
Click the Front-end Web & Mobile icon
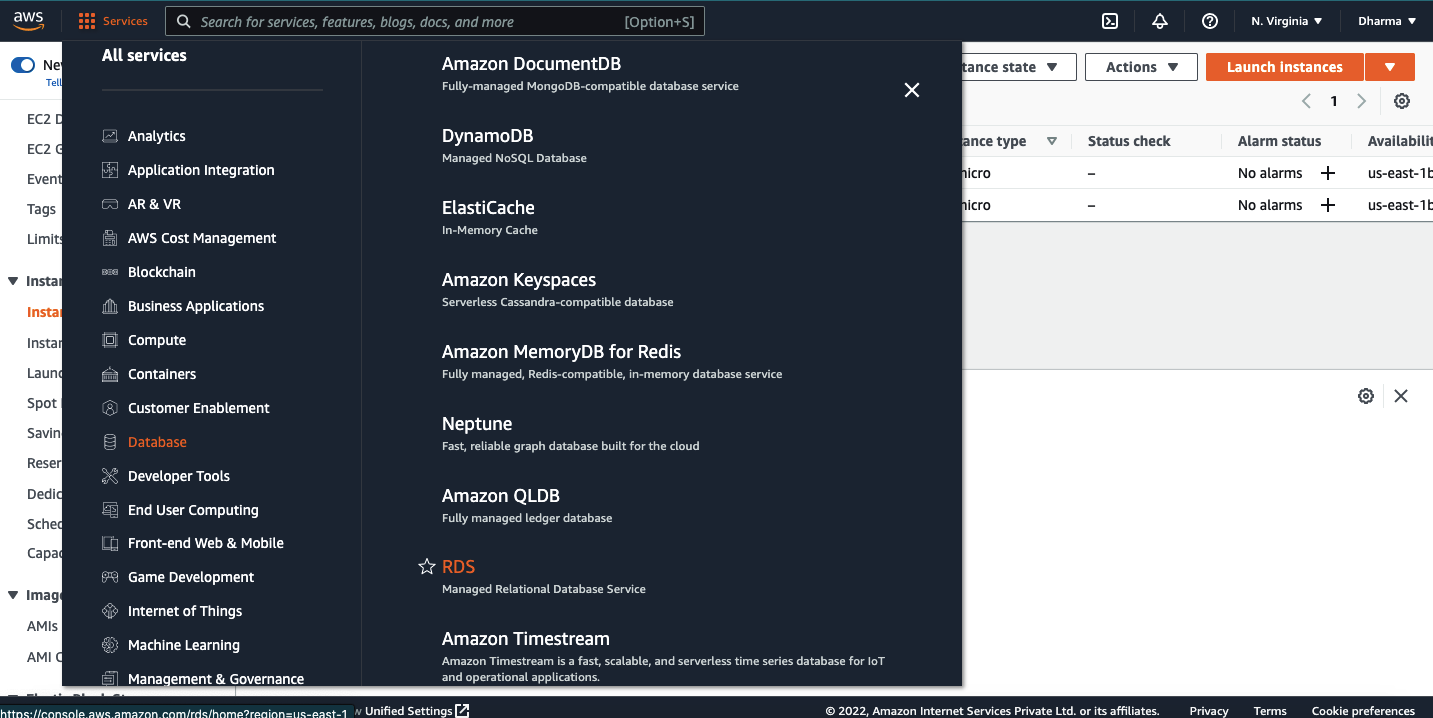110,543
